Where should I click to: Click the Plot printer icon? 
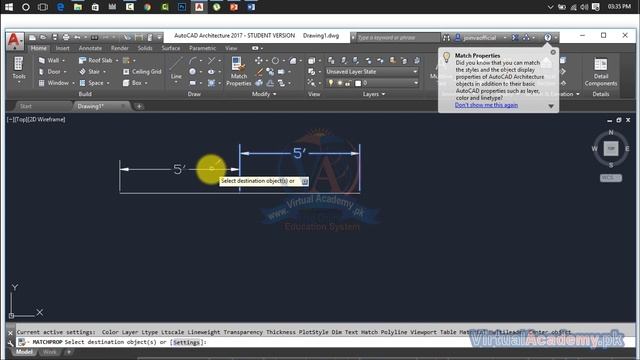click(66, 37)
